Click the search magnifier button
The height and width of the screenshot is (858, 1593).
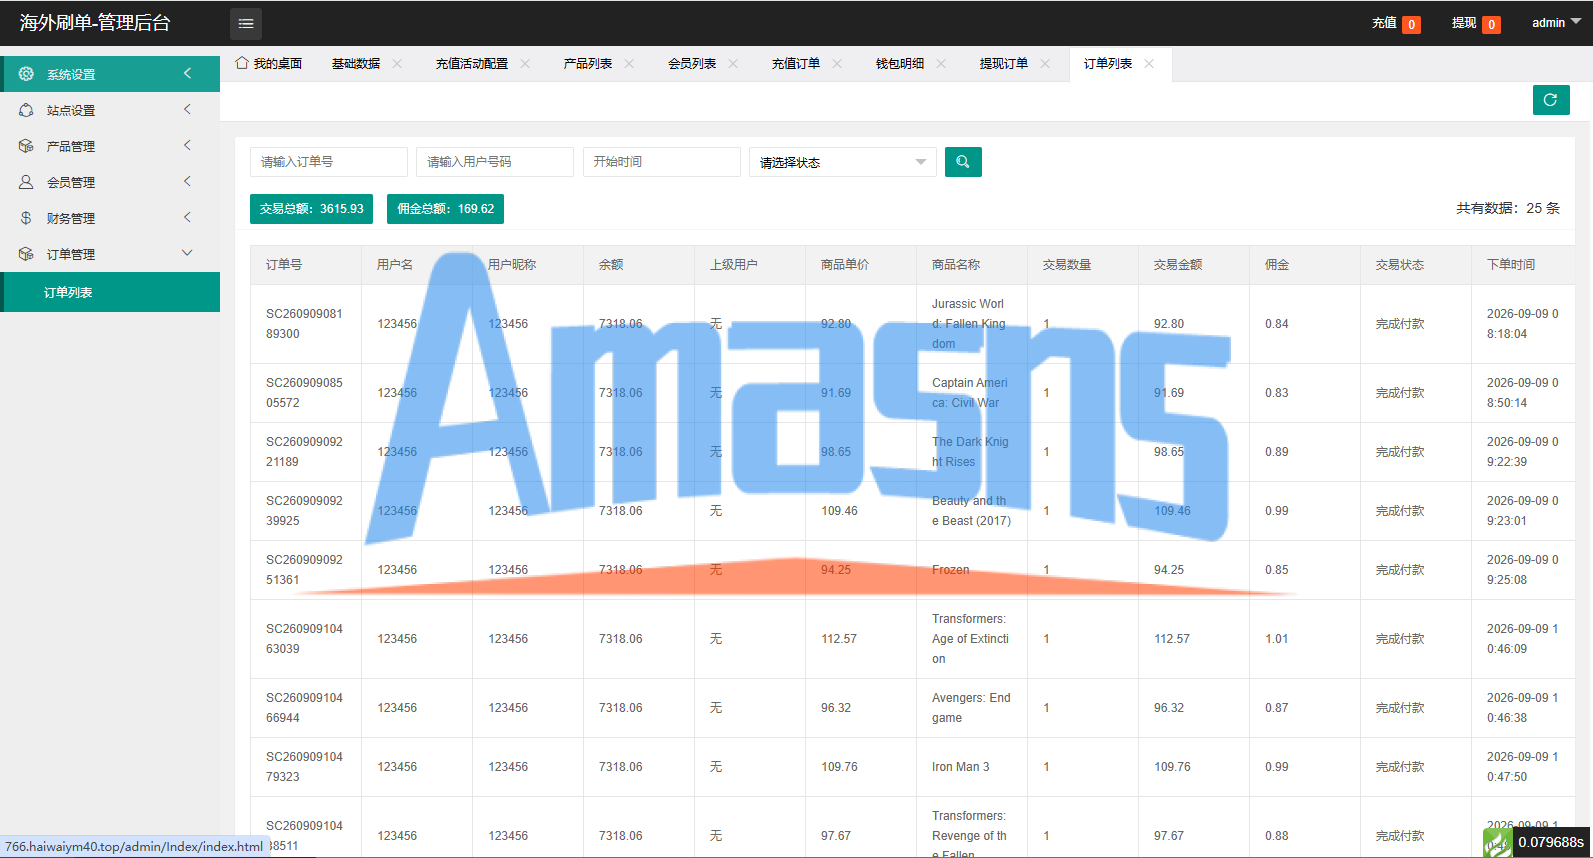963,162
